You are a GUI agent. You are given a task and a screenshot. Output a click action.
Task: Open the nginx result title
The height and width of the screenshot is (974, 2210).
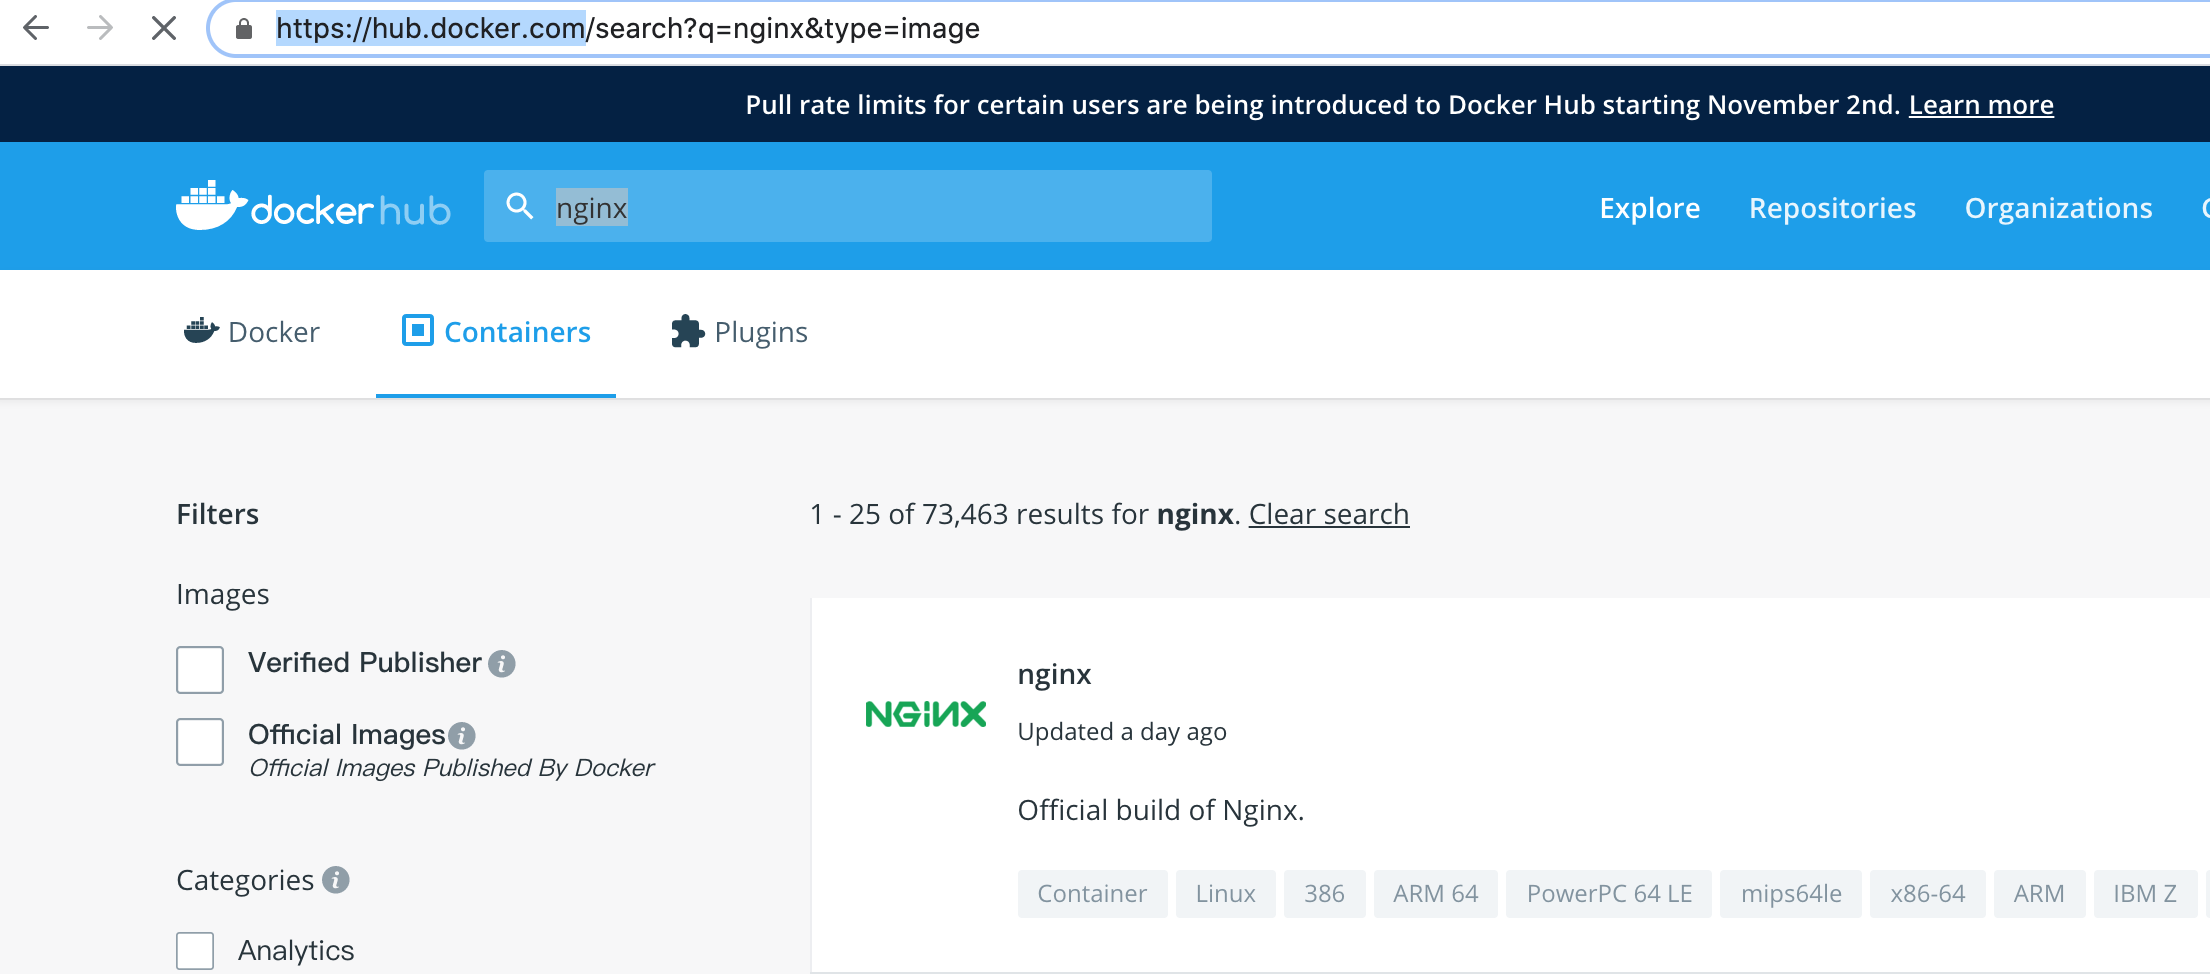[x=1054, y=675]
